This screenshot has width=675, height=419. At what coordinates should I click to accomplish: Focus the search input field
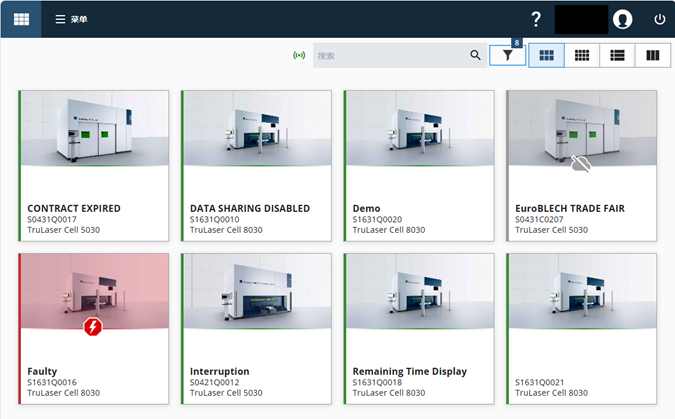pyautogui.click(x=400, y=55)
